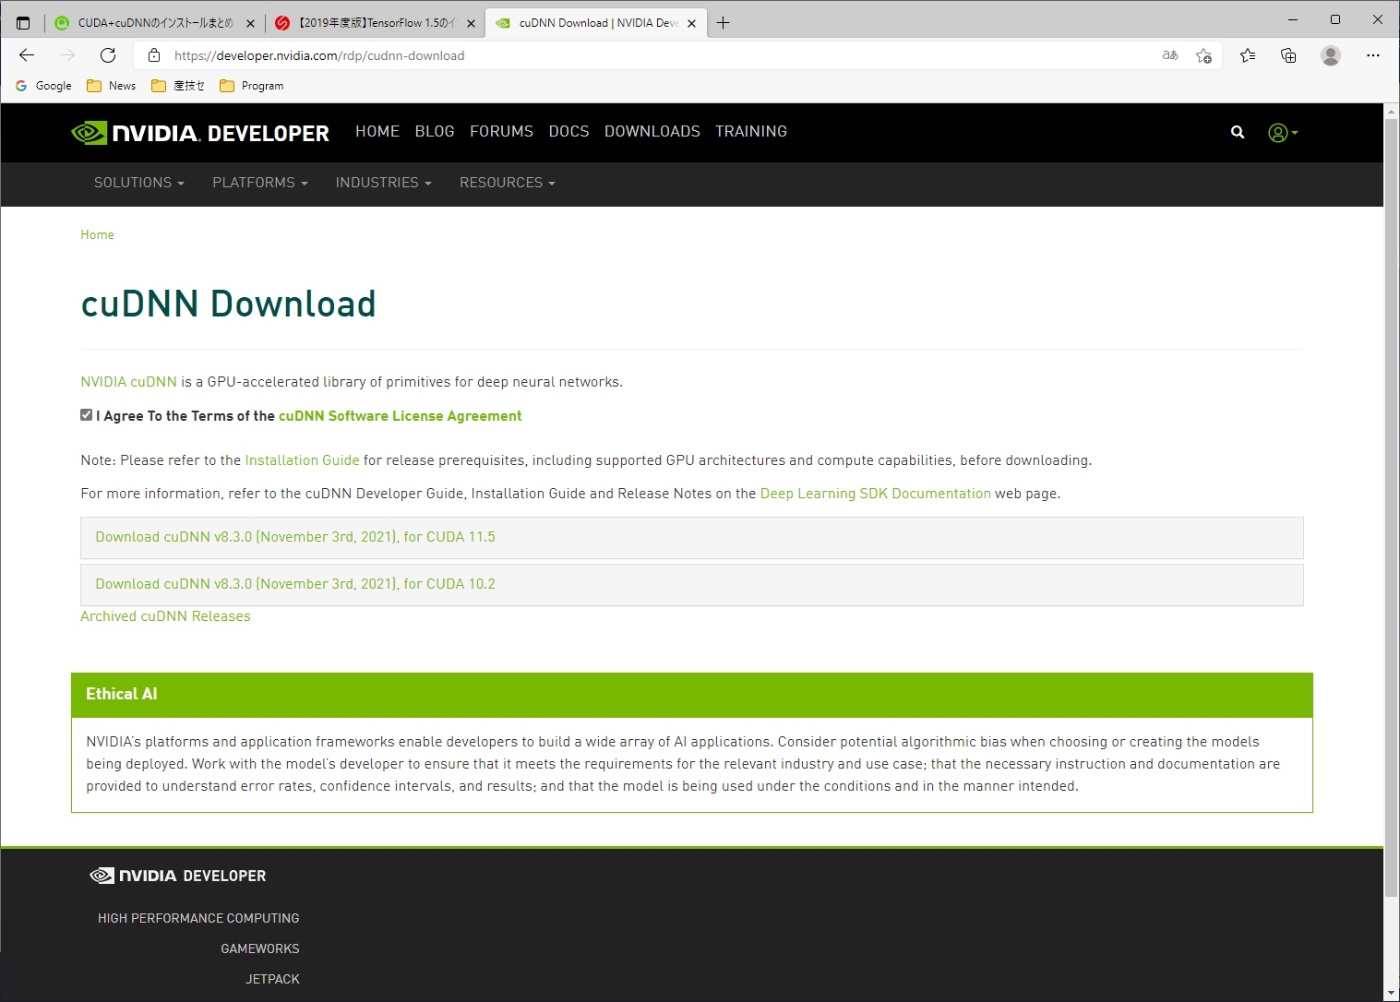Viewport: 1400px width, 1002px height.
Task: Click the Home breadcrumb link
Action: (x=97, y=235)
